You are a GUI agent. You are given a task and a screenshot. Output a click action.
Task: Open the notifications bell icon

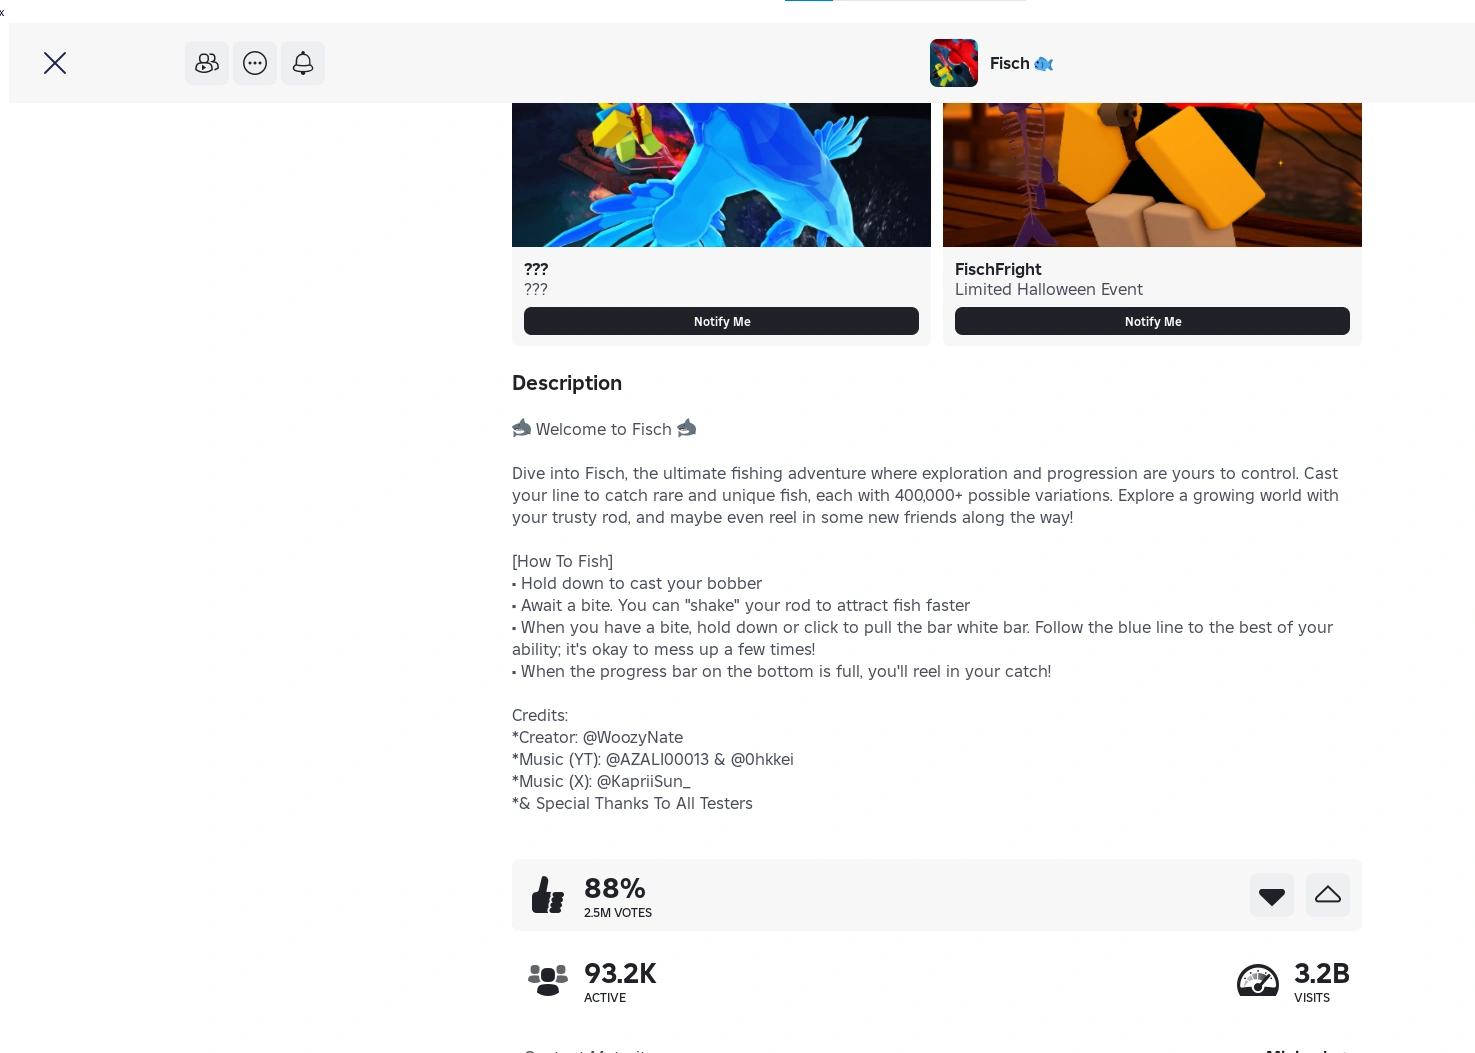[303, 63]
